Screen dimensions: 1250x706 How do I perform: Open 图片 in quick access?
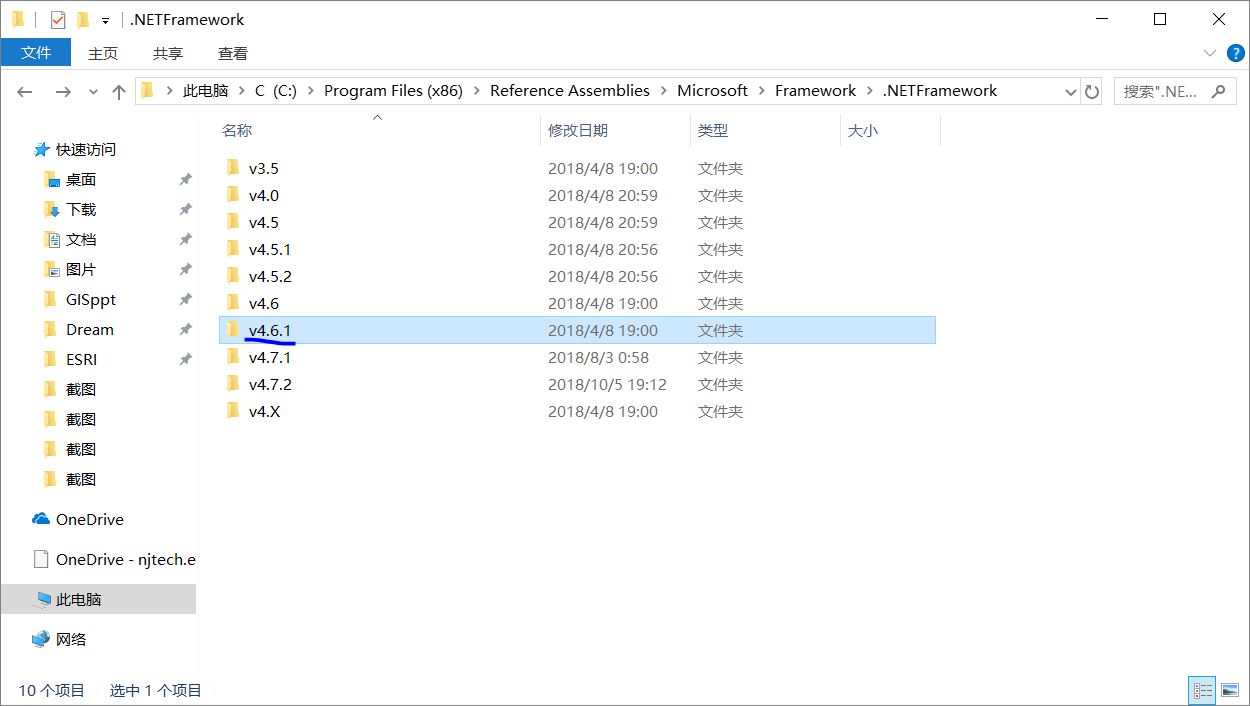[81, 269]
